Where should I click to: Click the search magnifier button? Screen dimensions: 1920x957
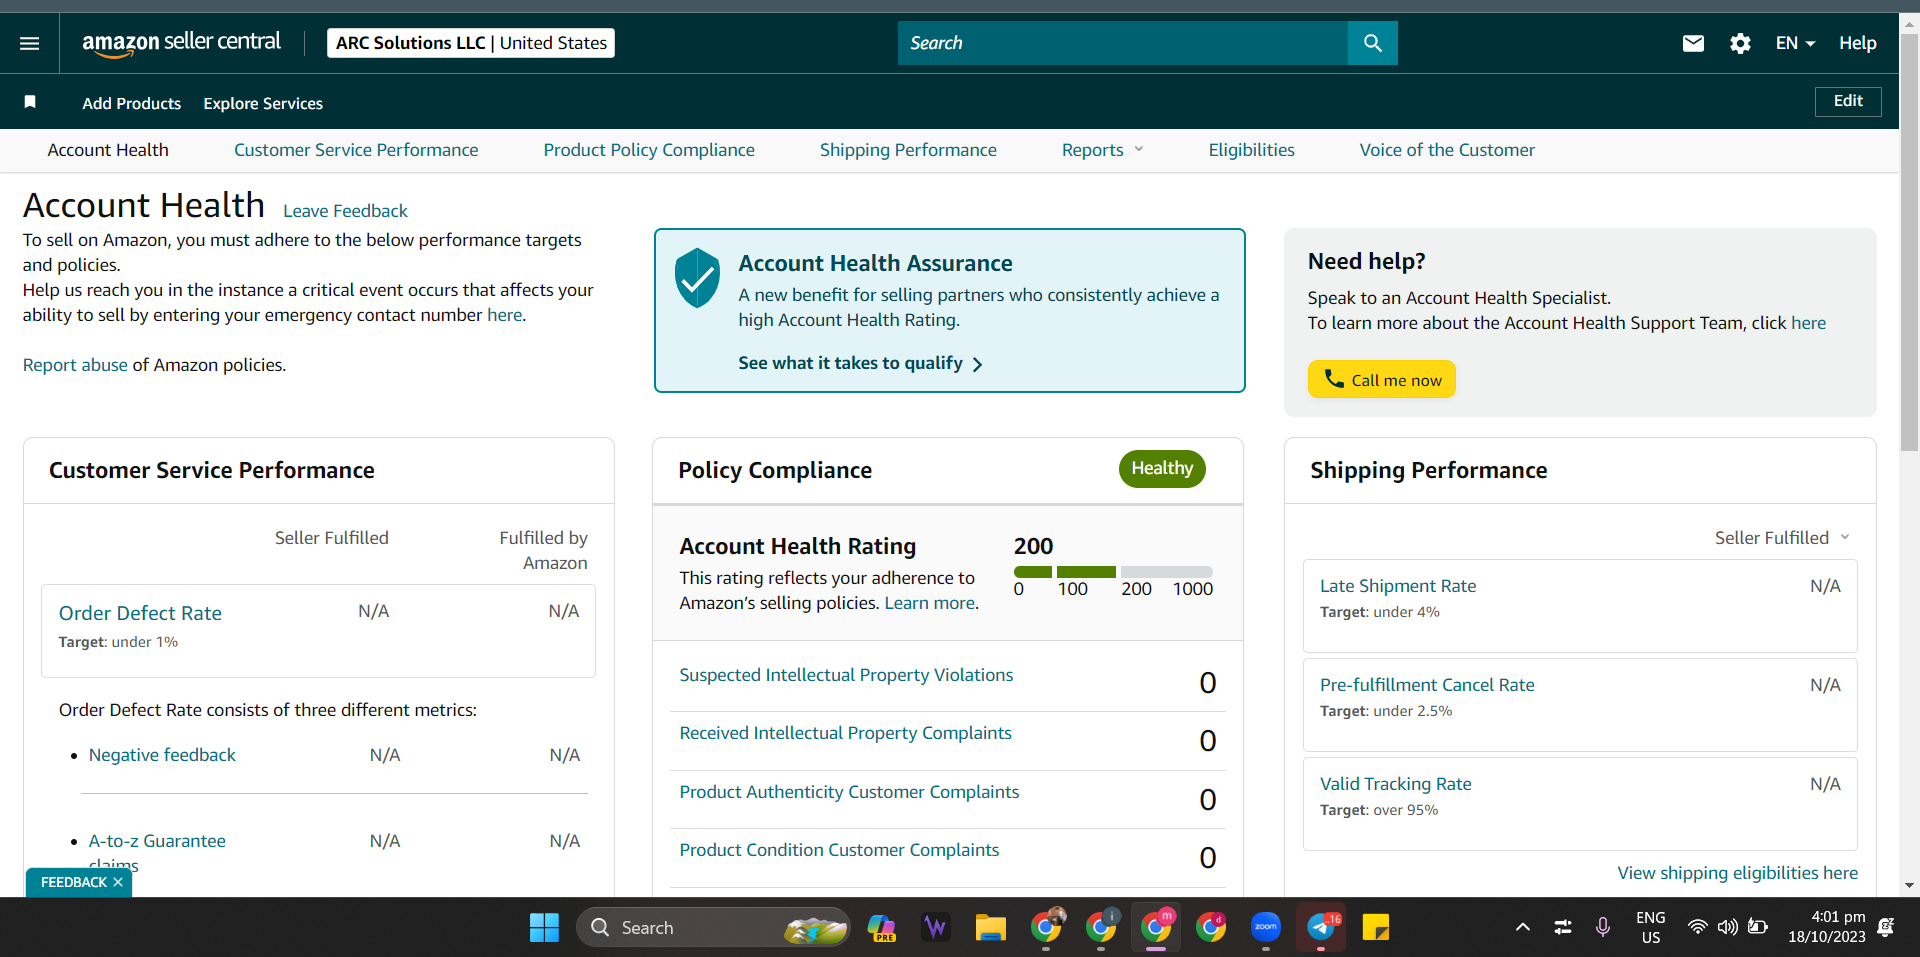click(1372, 43)
